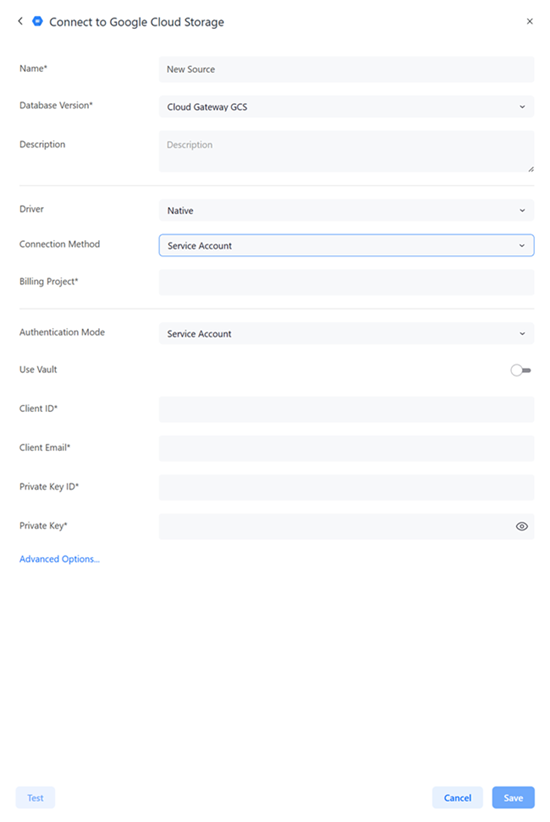The image size is (550, 822).
Task: Go back using the left arrow icon
Action: click(20, 21)
